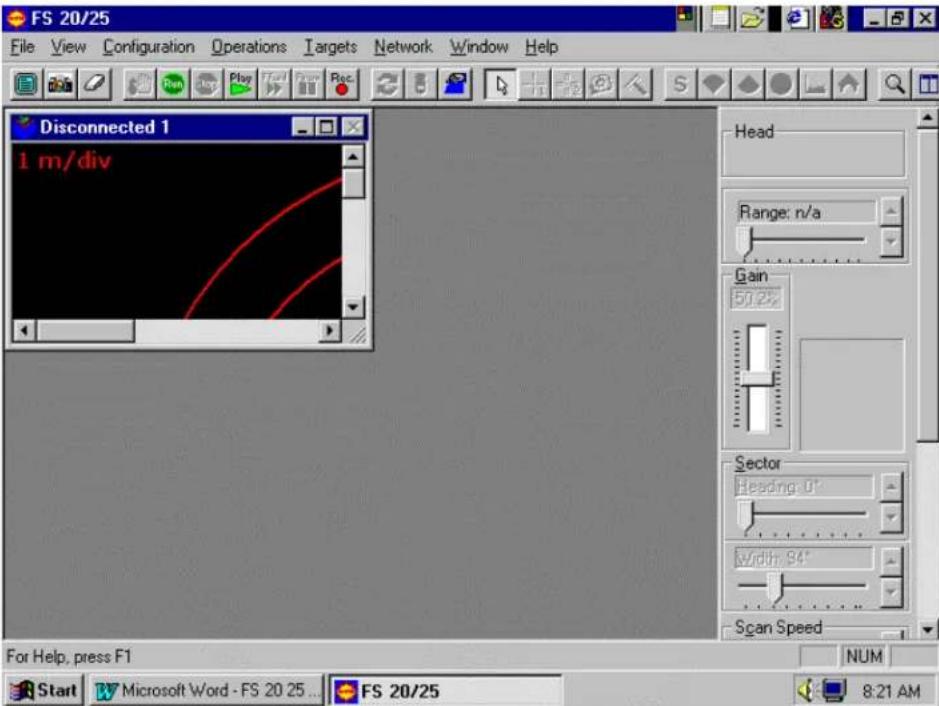The width and height of the screenshot is (939, 706).
Task: Select the full circle polar scan icon
Action: (x=781, y=84)
